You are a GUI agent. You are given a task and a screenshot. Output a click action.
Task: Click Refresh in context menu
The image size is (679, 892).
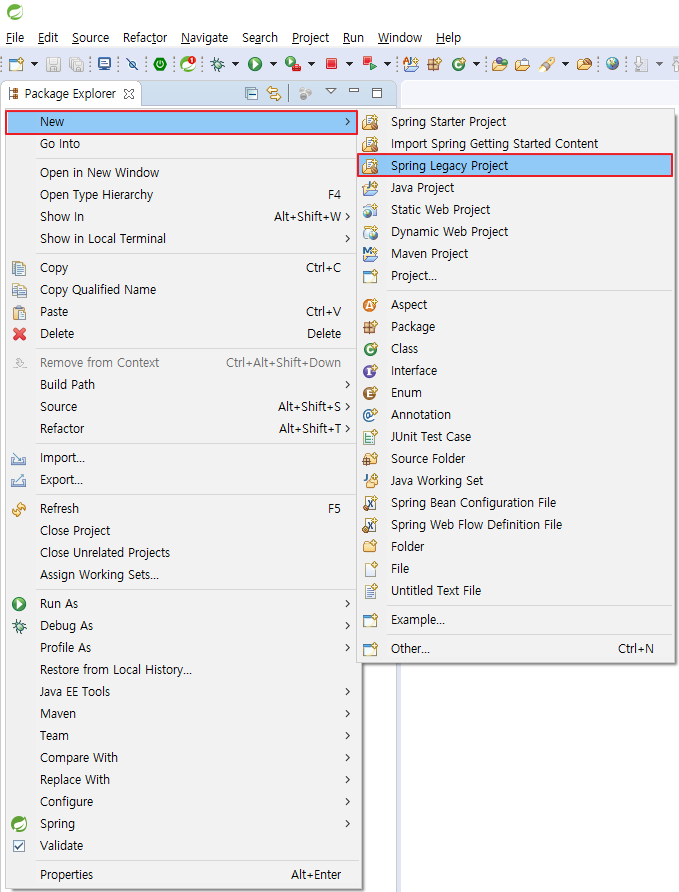(x=182, y=509)
